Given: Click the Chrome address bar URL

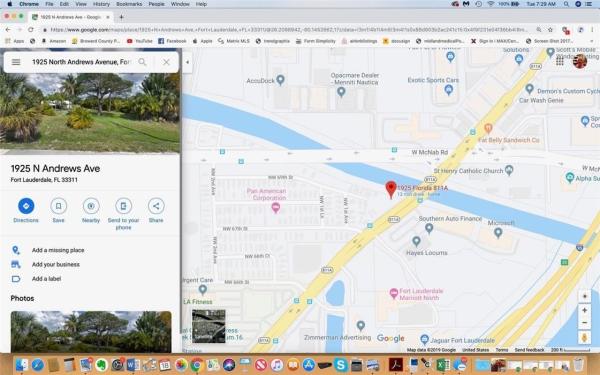Looking at the screenshot, I should coord(289,29).
